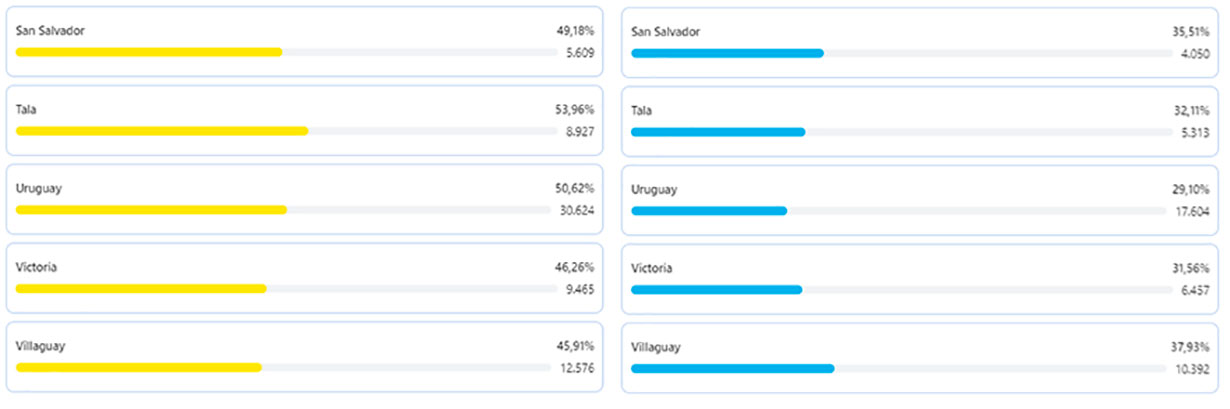This screenshot has height=409, width=1230.
Task: Click the 35,51% San Salvador percentage
Action: pos(1190,31)
